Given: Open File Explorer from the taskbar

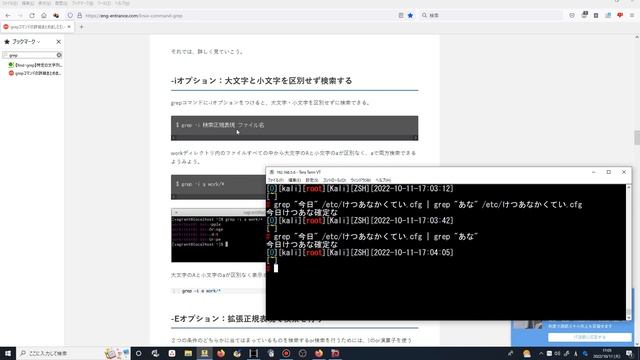Looking at the screenshot, I should (188, 353).
